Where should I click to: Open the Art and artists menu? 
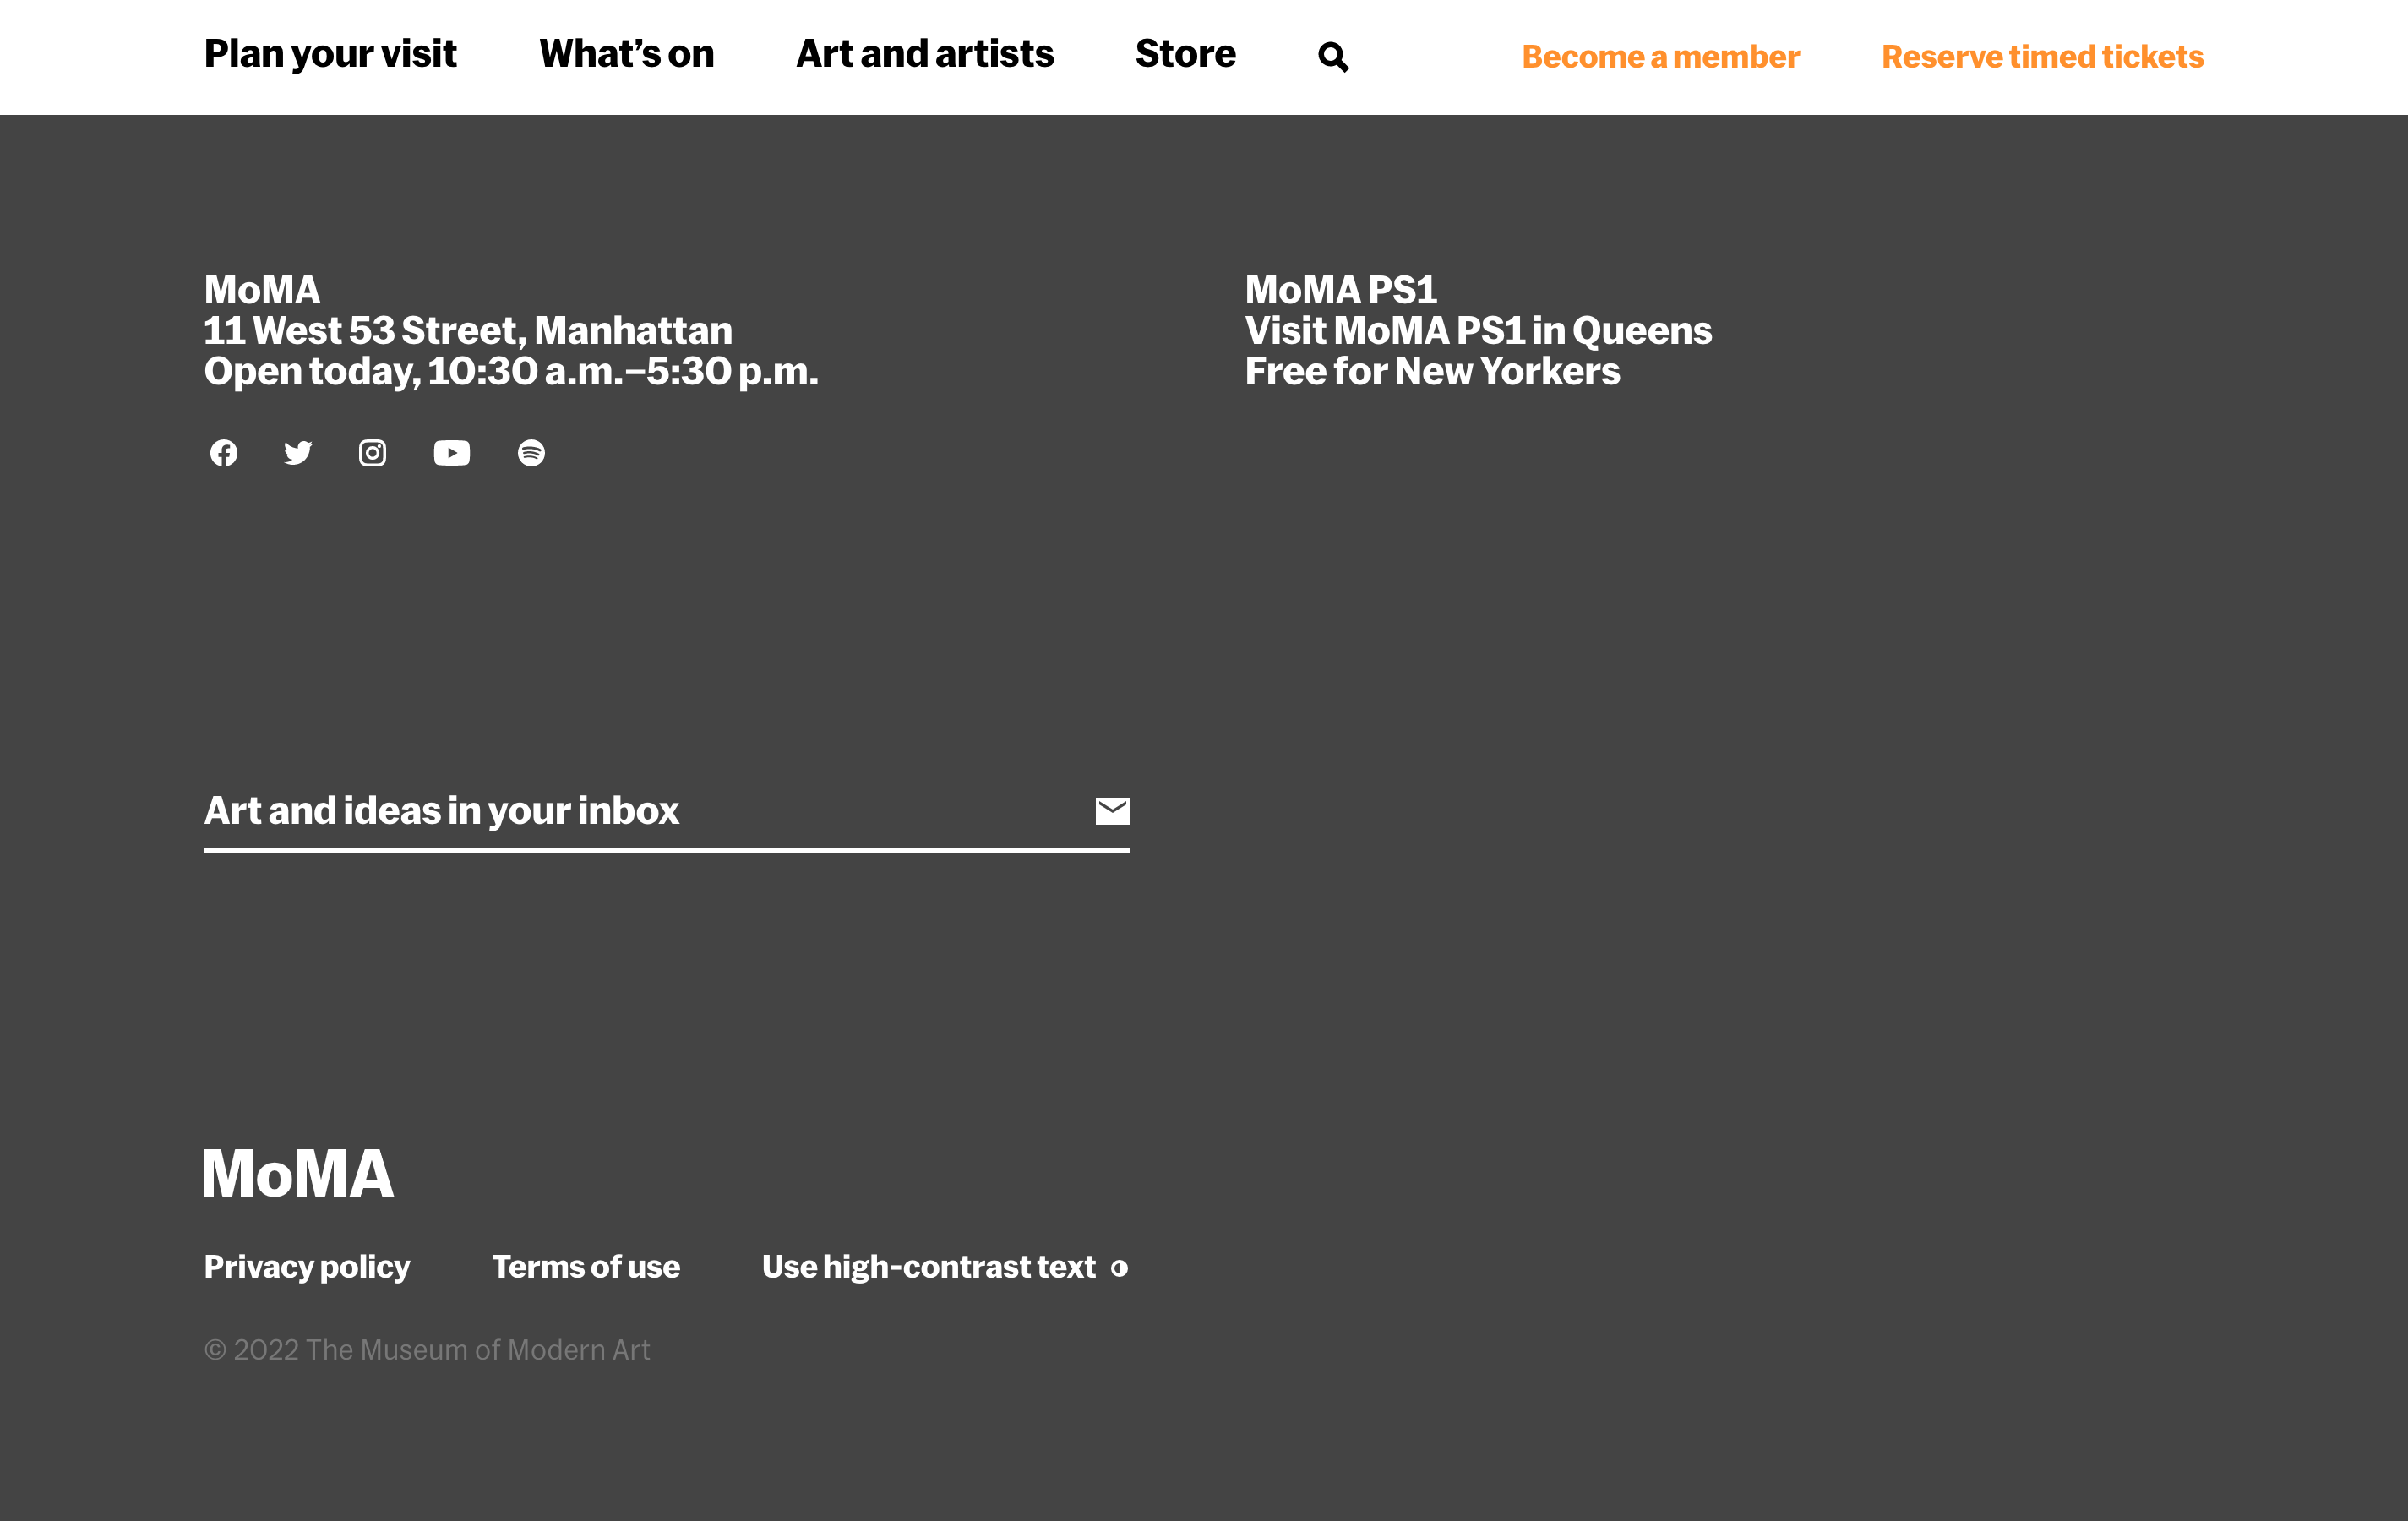[x=925, y=54]
